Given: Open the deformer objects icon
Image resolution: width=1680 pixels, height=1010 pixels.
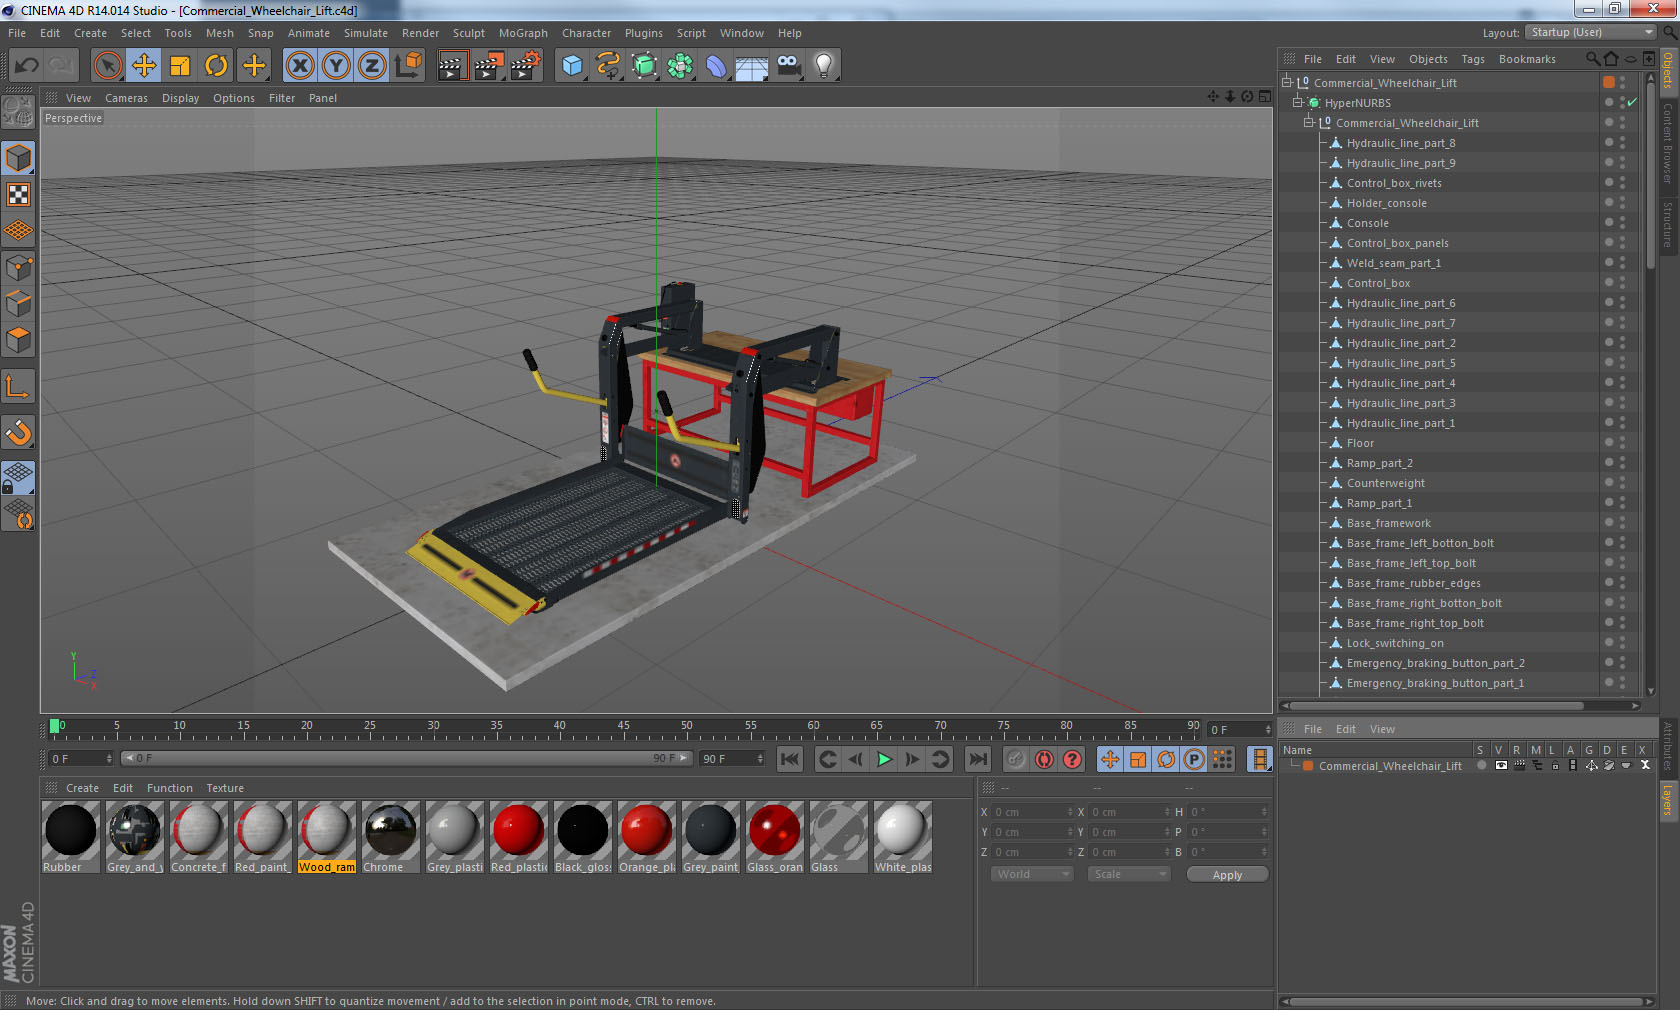Looking at the screenshot, I should [716, 66].
